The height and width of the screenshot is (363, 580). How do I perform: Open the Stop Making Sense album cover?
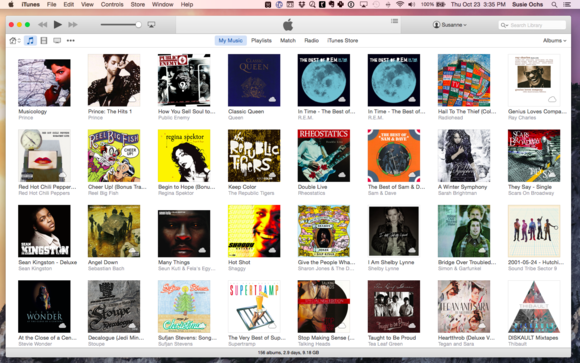click(324, 307)
